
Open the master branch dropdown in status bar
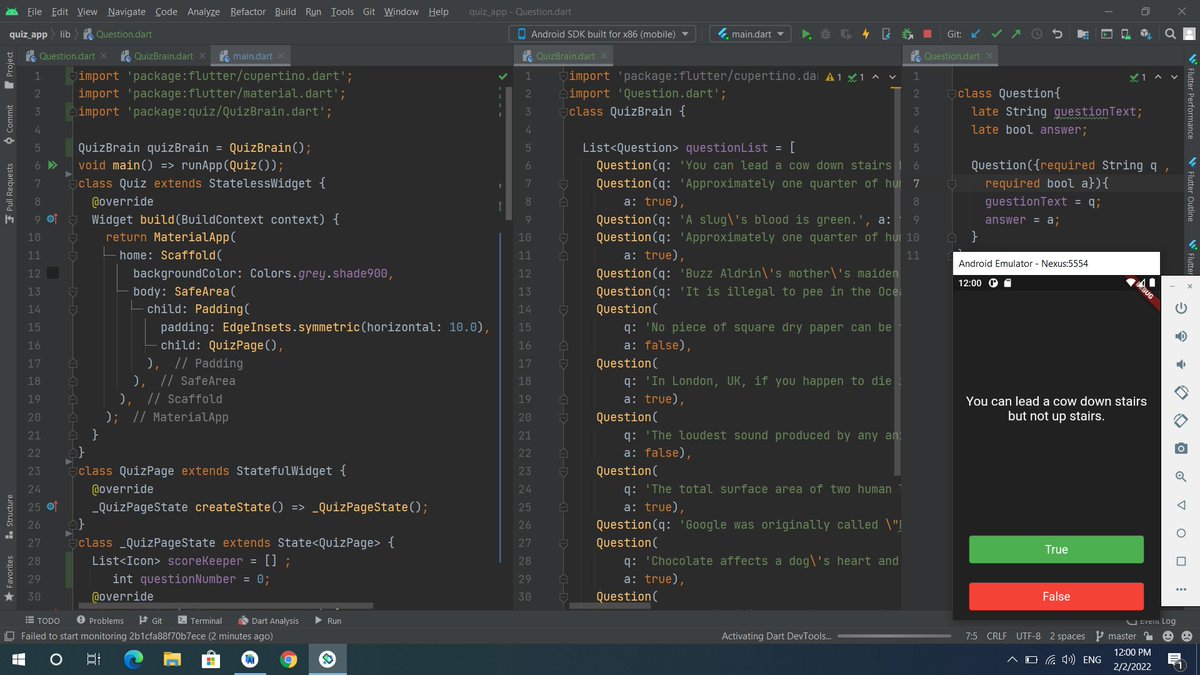tap(1120, 635)
